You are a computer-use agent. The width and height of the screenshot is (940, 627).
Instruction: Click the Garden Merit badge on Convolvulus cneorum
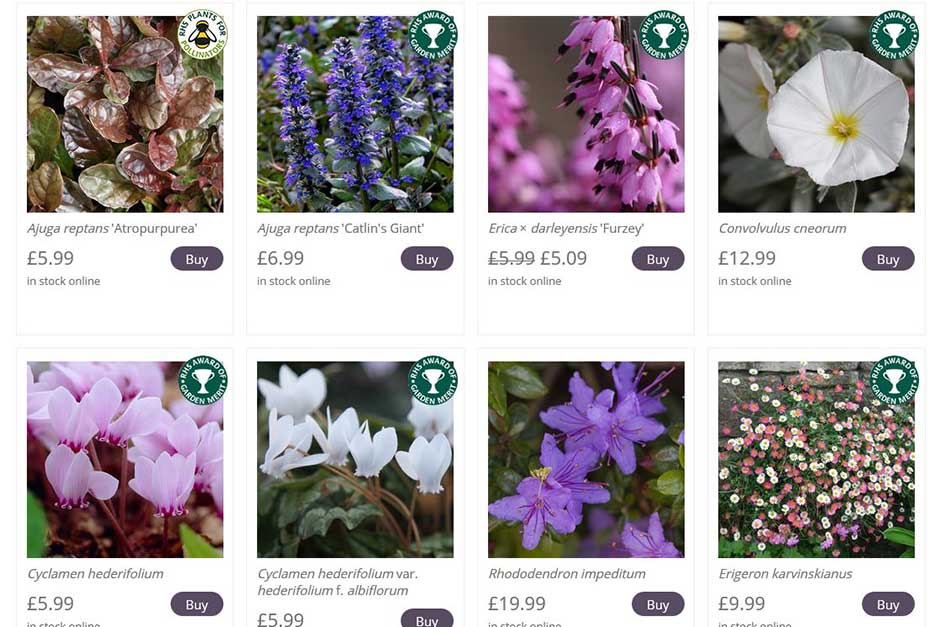pos(894,35)
